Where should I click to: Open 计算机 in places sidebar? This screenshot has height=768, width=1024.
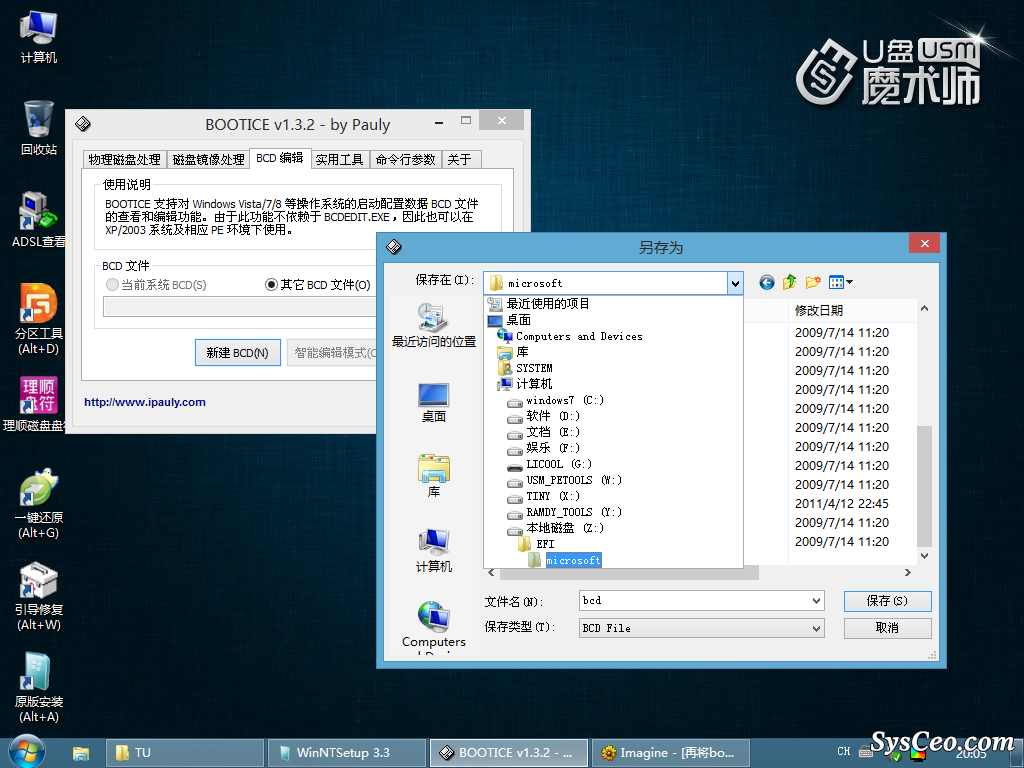434,551
